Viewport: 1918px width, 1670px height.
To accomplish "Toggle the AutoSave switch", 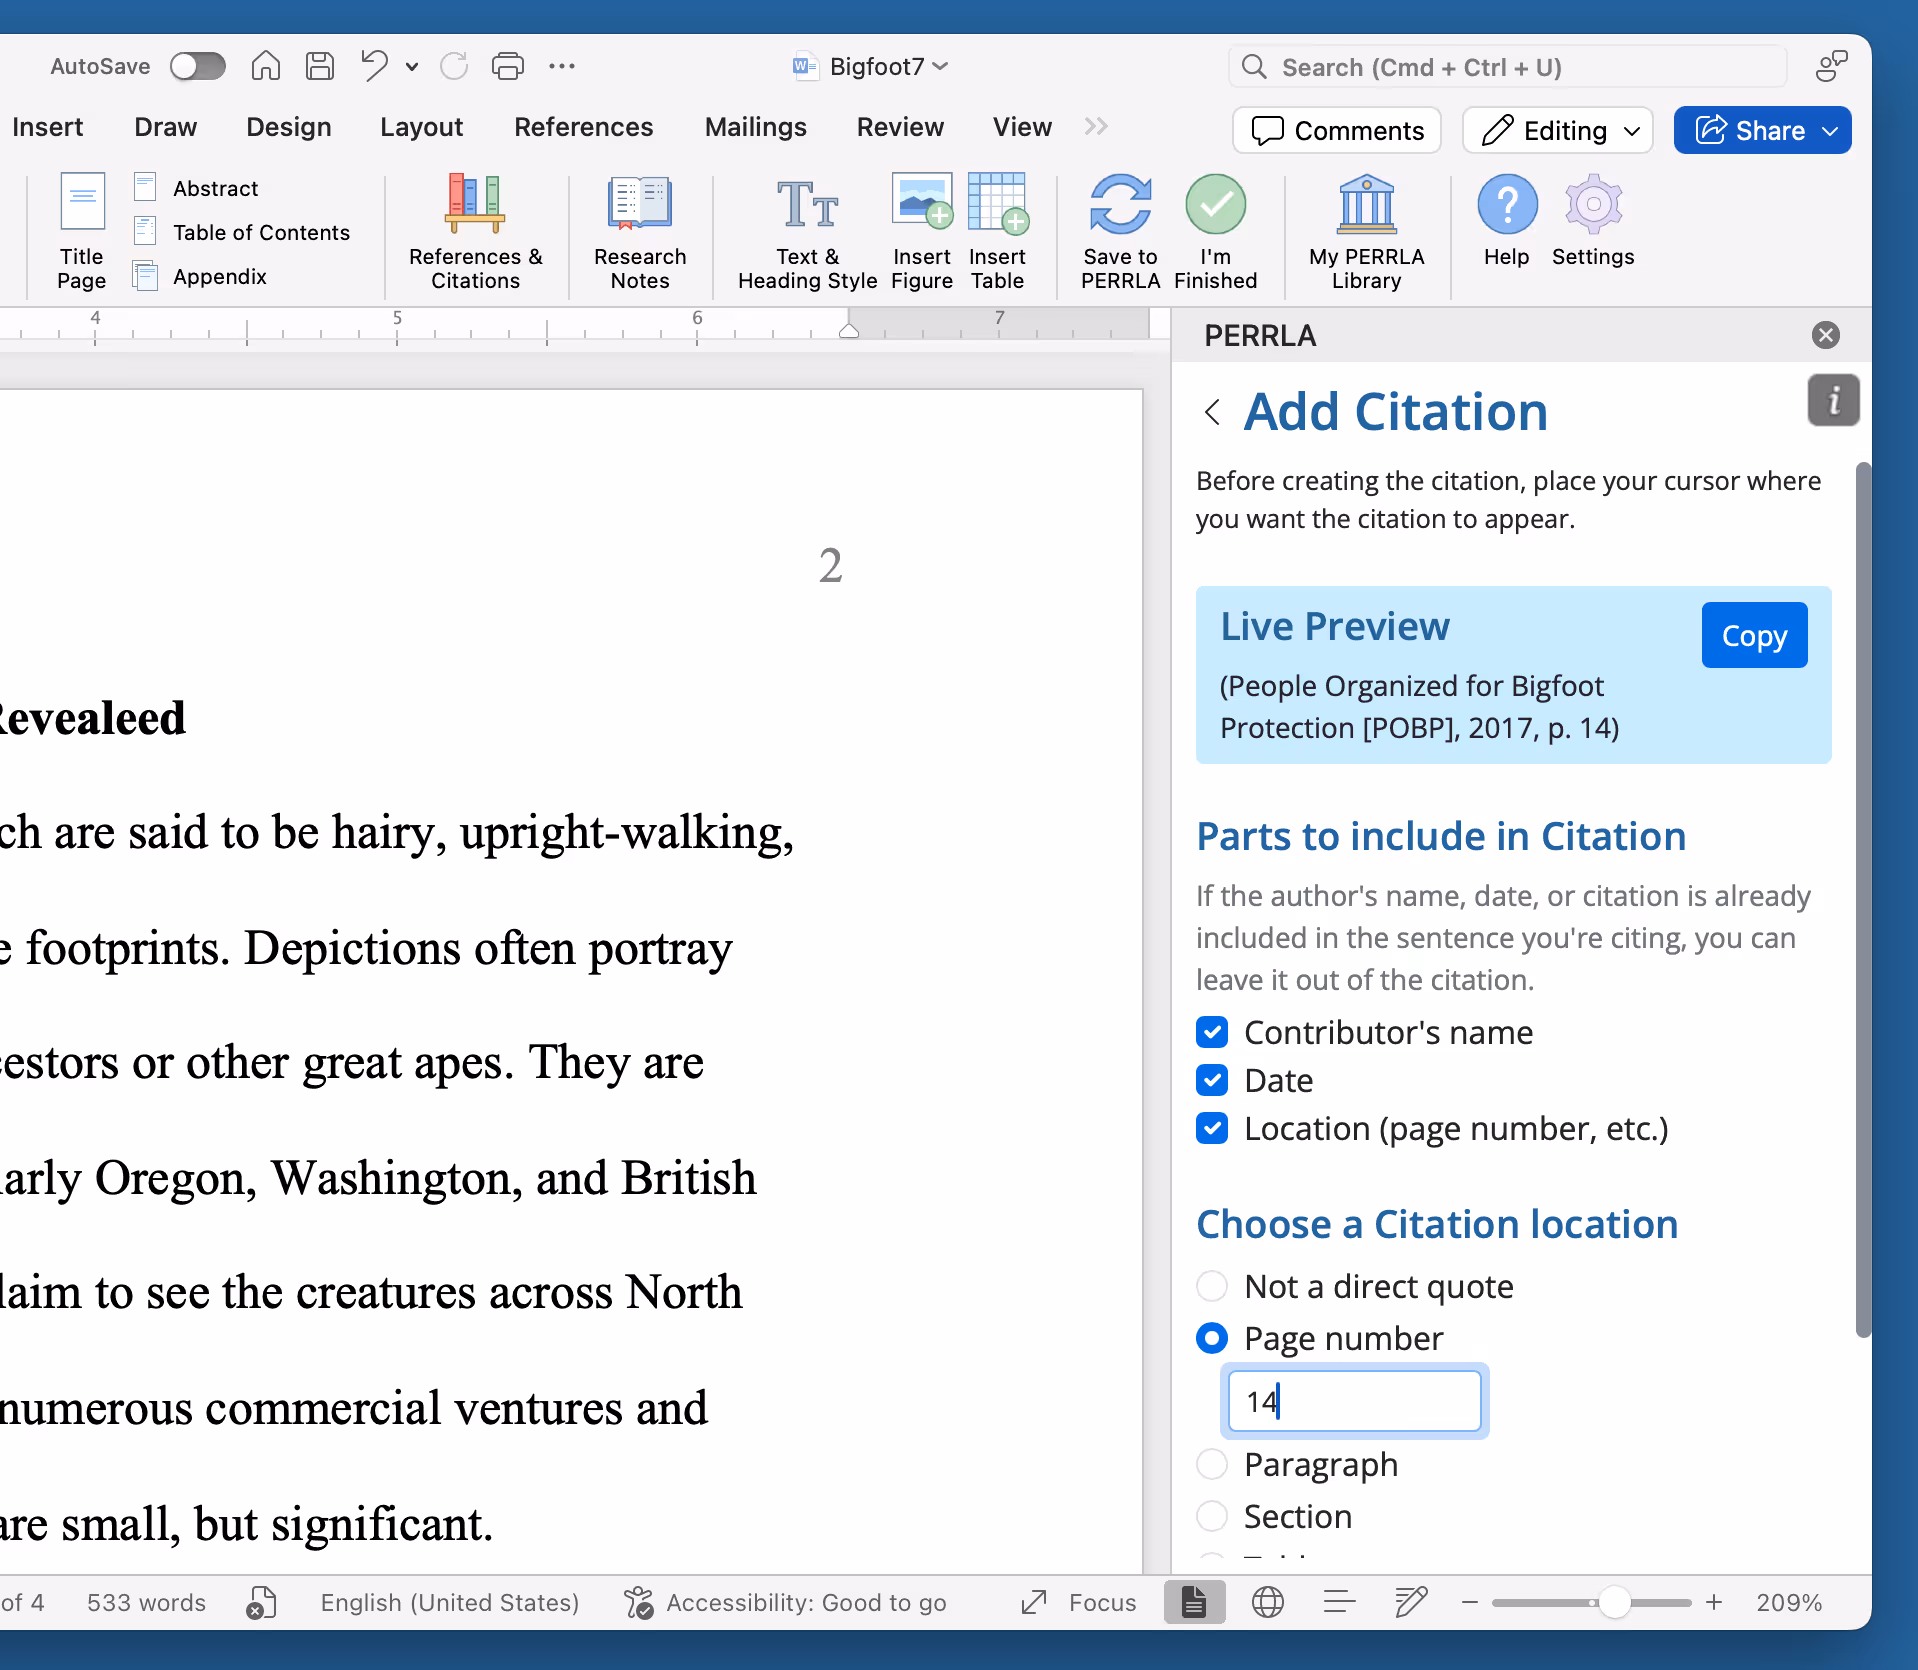I will [197, 67].
